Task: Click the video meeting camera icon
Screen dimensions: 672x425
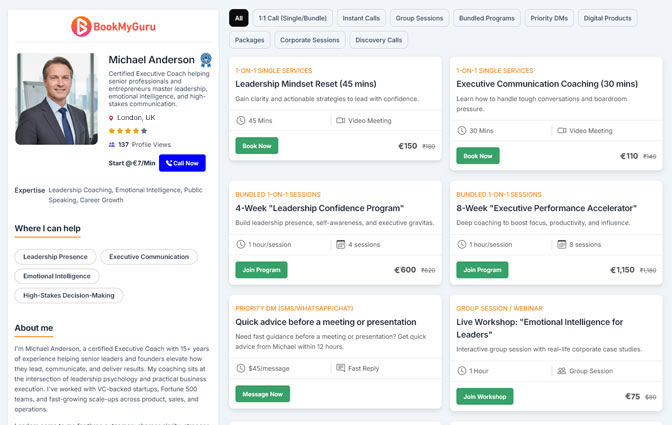Action: [x=340, y=120]
